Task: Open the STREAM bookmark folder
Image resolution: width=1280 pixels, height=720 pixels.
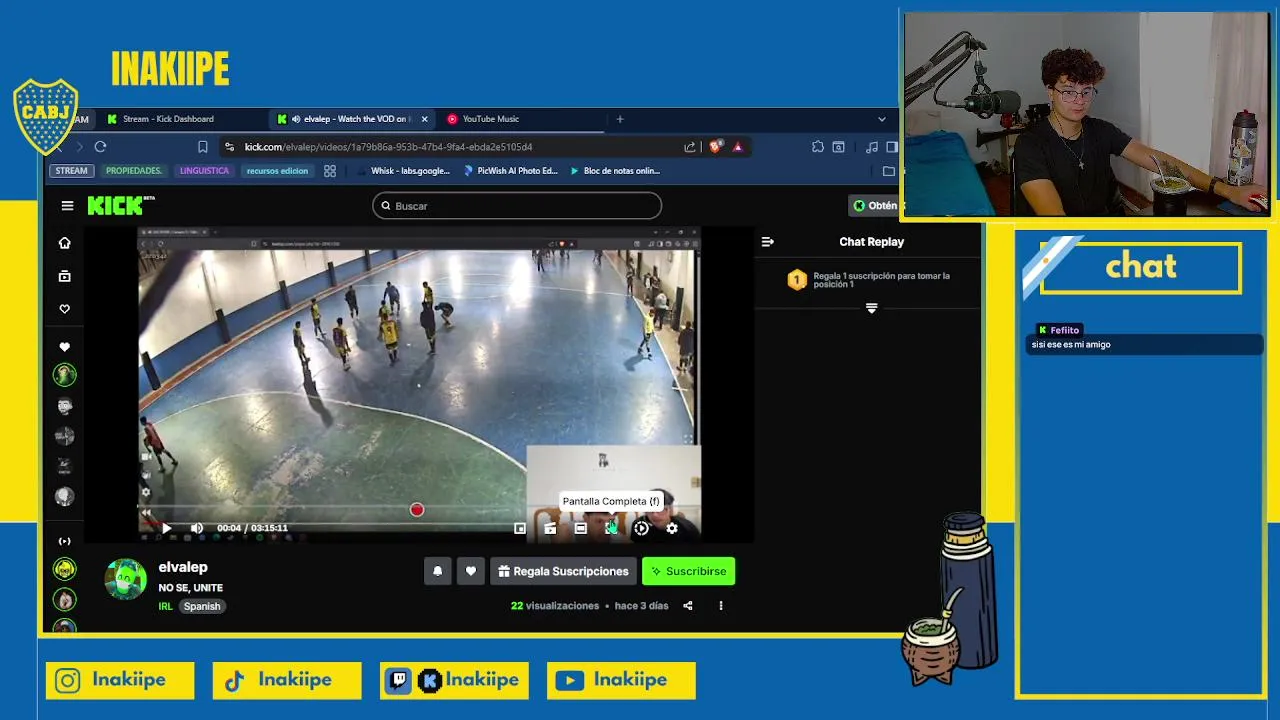Action: (x=71, y=171)
